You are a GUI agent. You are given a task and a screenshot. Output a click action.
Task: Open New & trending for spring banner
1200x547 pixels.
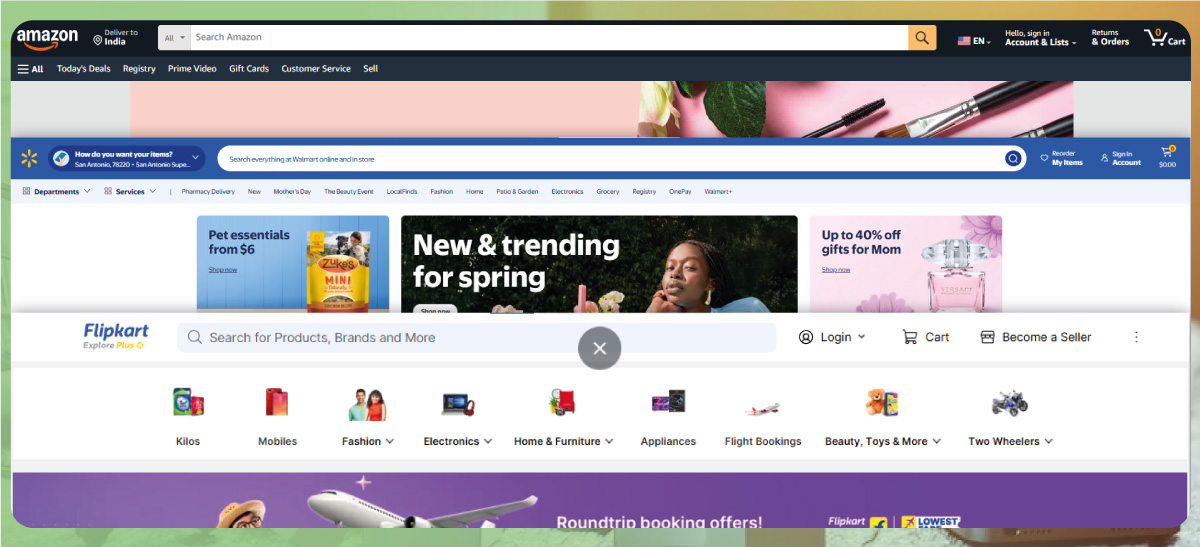(599, 265)
